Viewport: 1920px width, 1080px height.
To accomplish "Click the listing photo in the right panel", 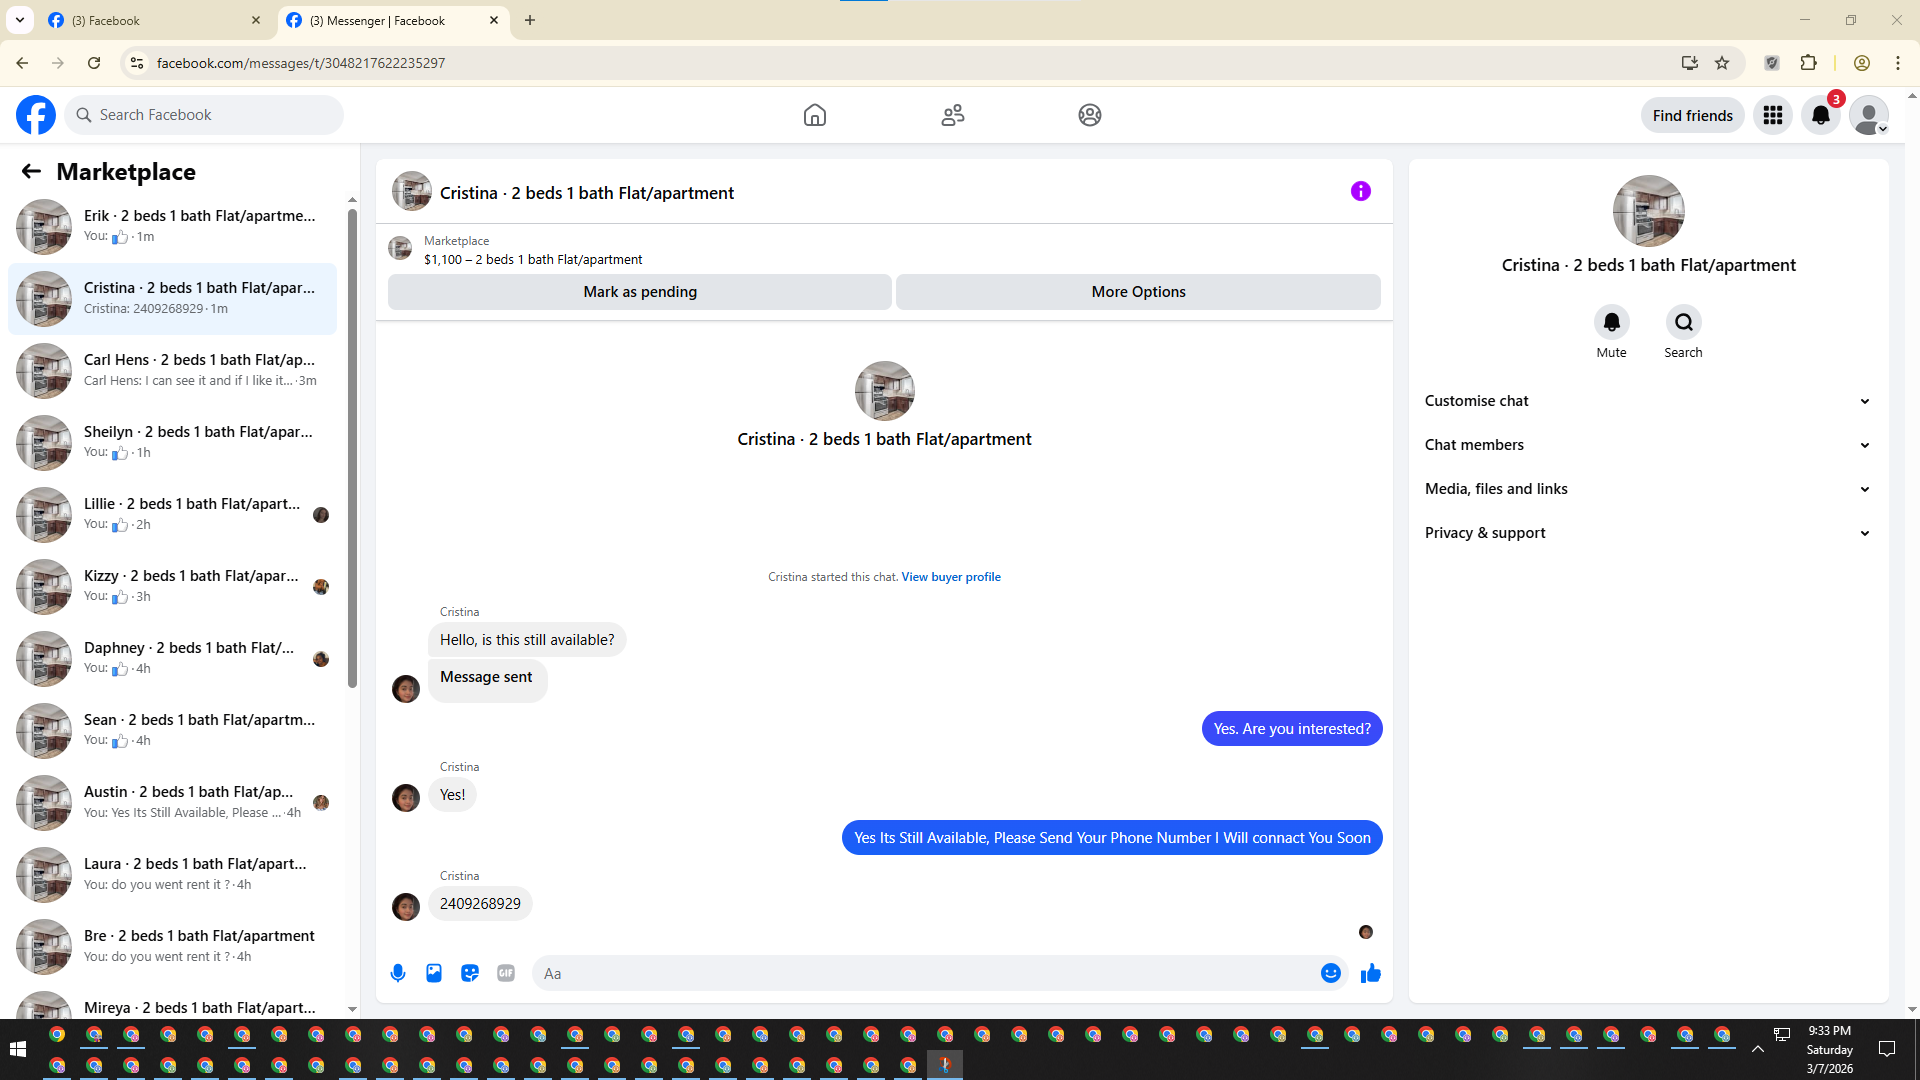I will [1649, 211].
